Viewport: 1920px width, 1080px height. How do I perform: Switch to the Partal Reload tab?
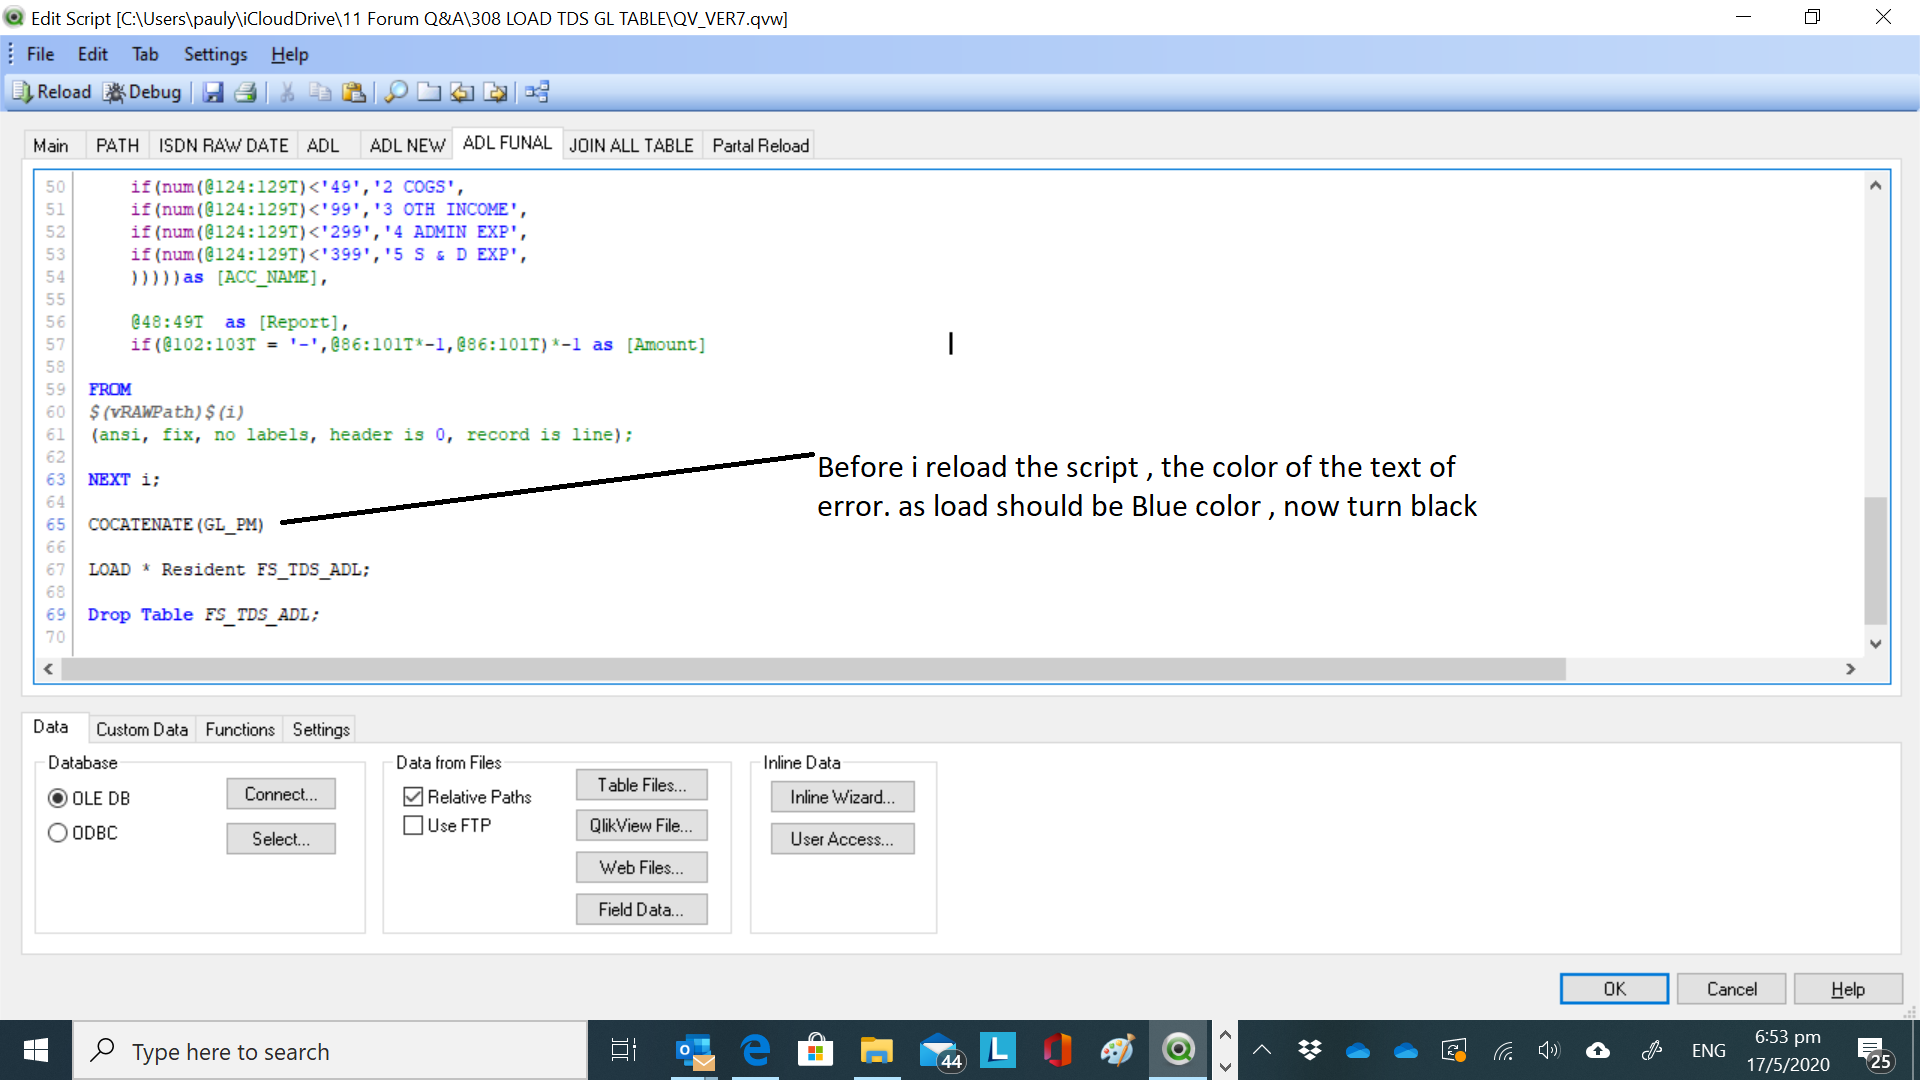click(x=760, y=146)
